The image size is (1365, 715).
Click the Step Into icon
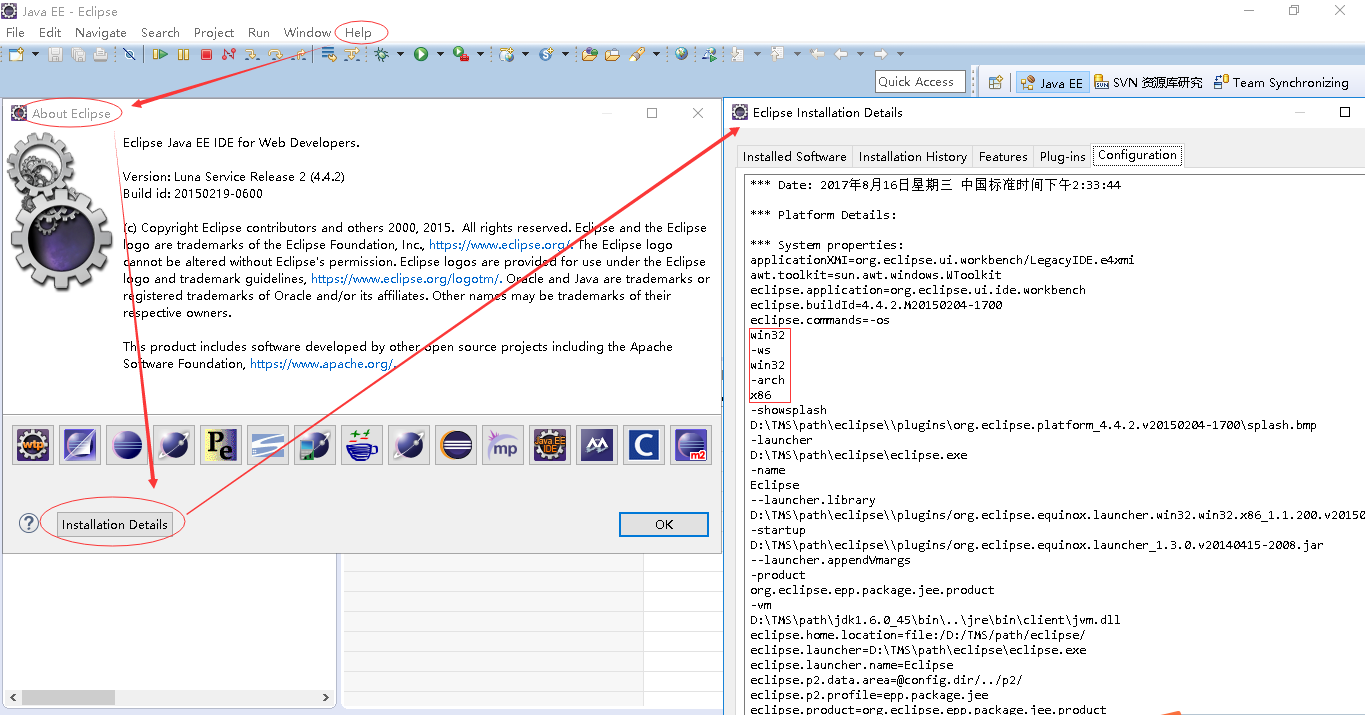click(x=251, y=54)
